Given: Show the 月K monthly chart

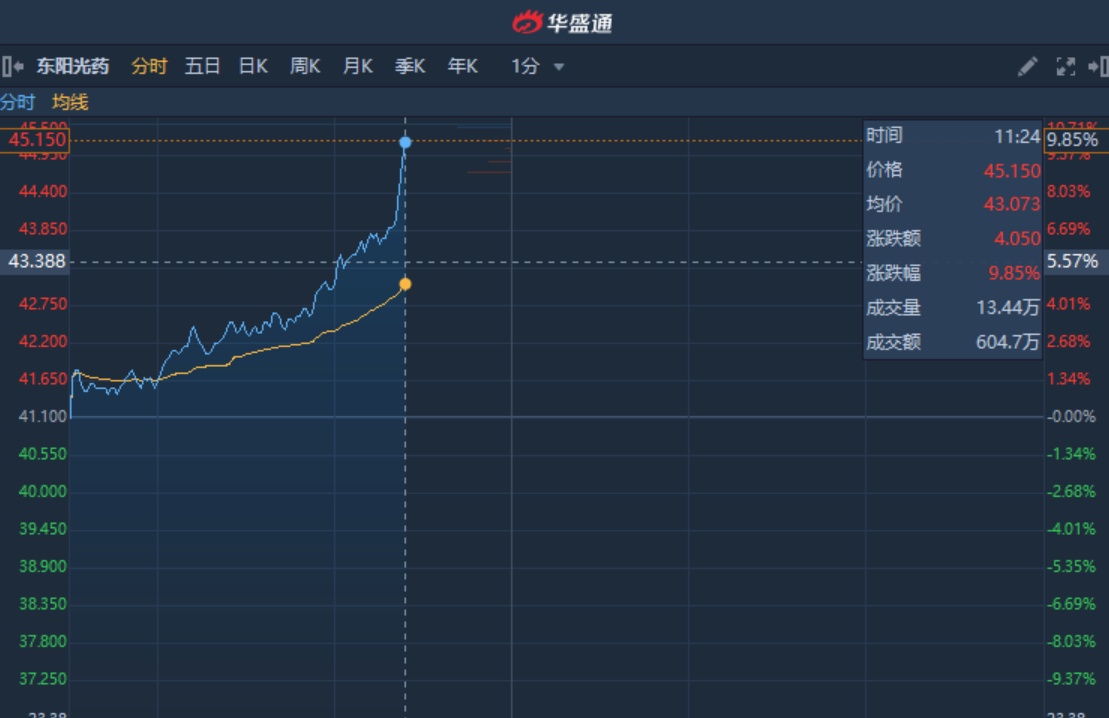Looking at the screenshot, I should tap(357, 67).
